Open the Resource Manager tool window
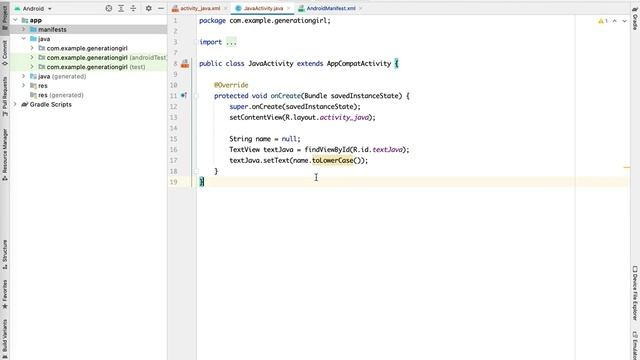Viewport: 640px width, 360px height. click(4, 155)
